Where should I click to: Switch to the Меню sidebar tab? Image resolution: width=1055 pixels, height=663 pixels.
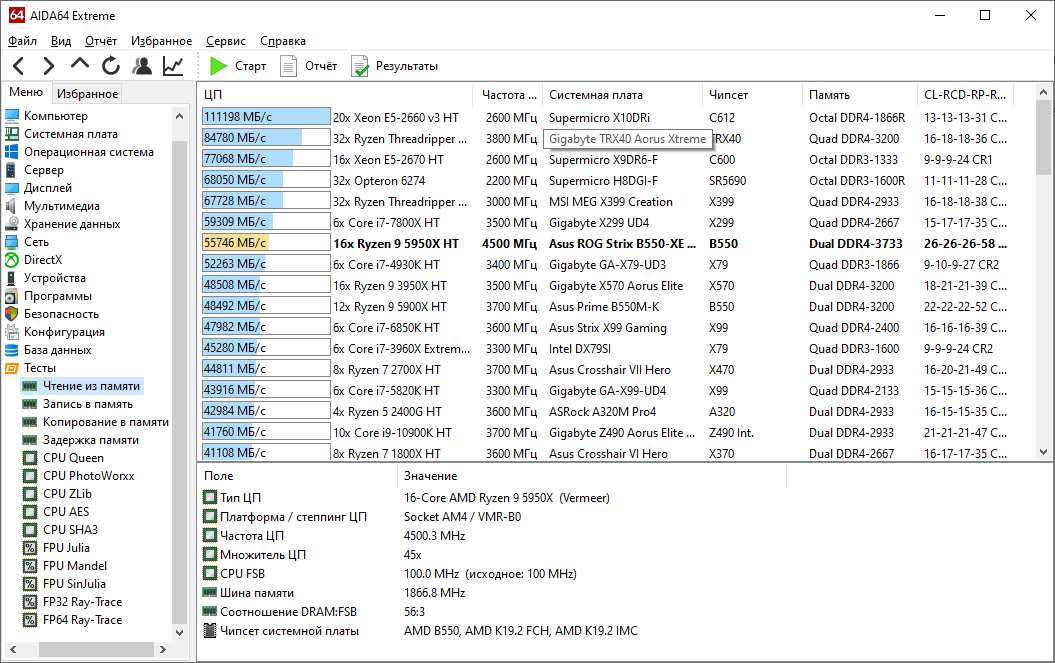coord(26,92)
